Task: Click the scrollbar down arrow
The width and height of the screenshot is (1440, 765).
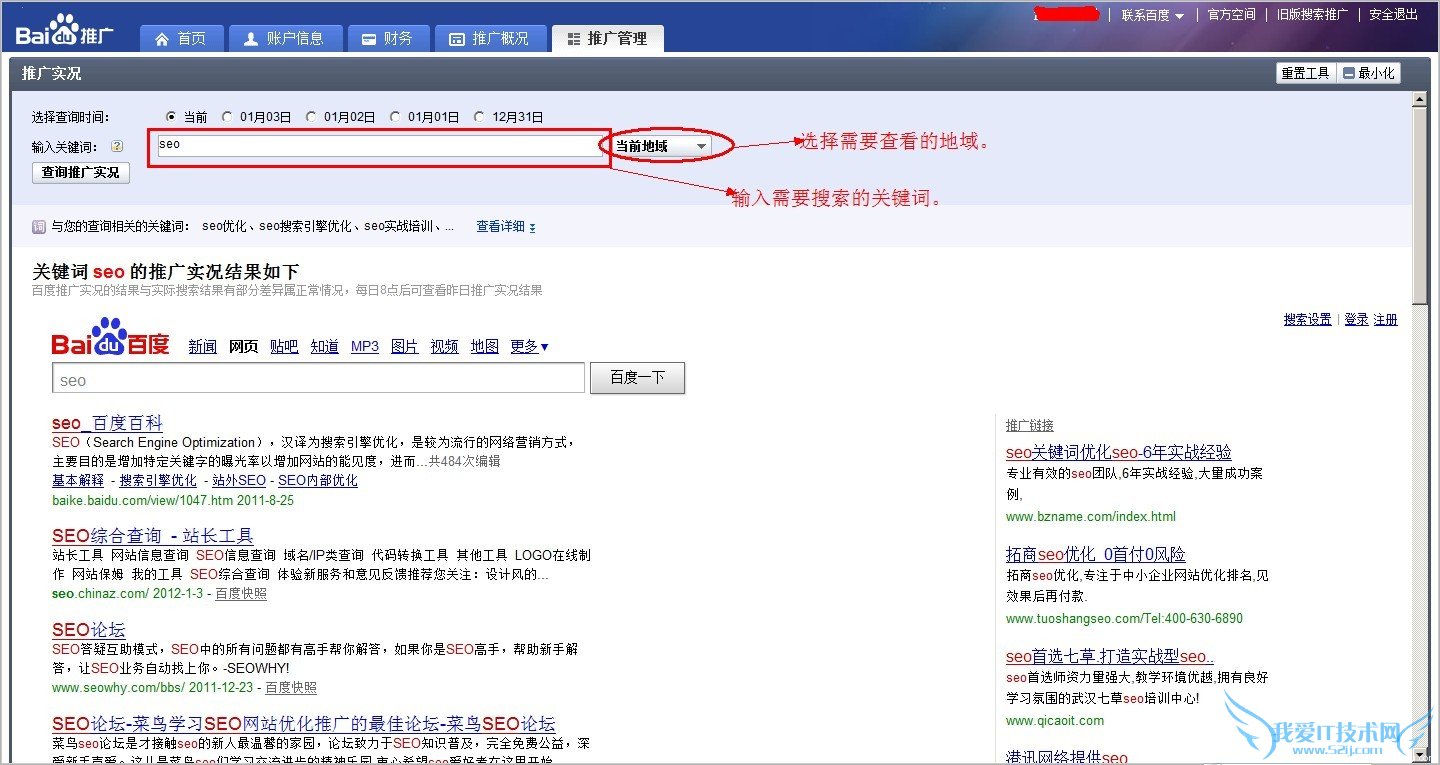Action: pyautogui.click(x=1419, y=753)
